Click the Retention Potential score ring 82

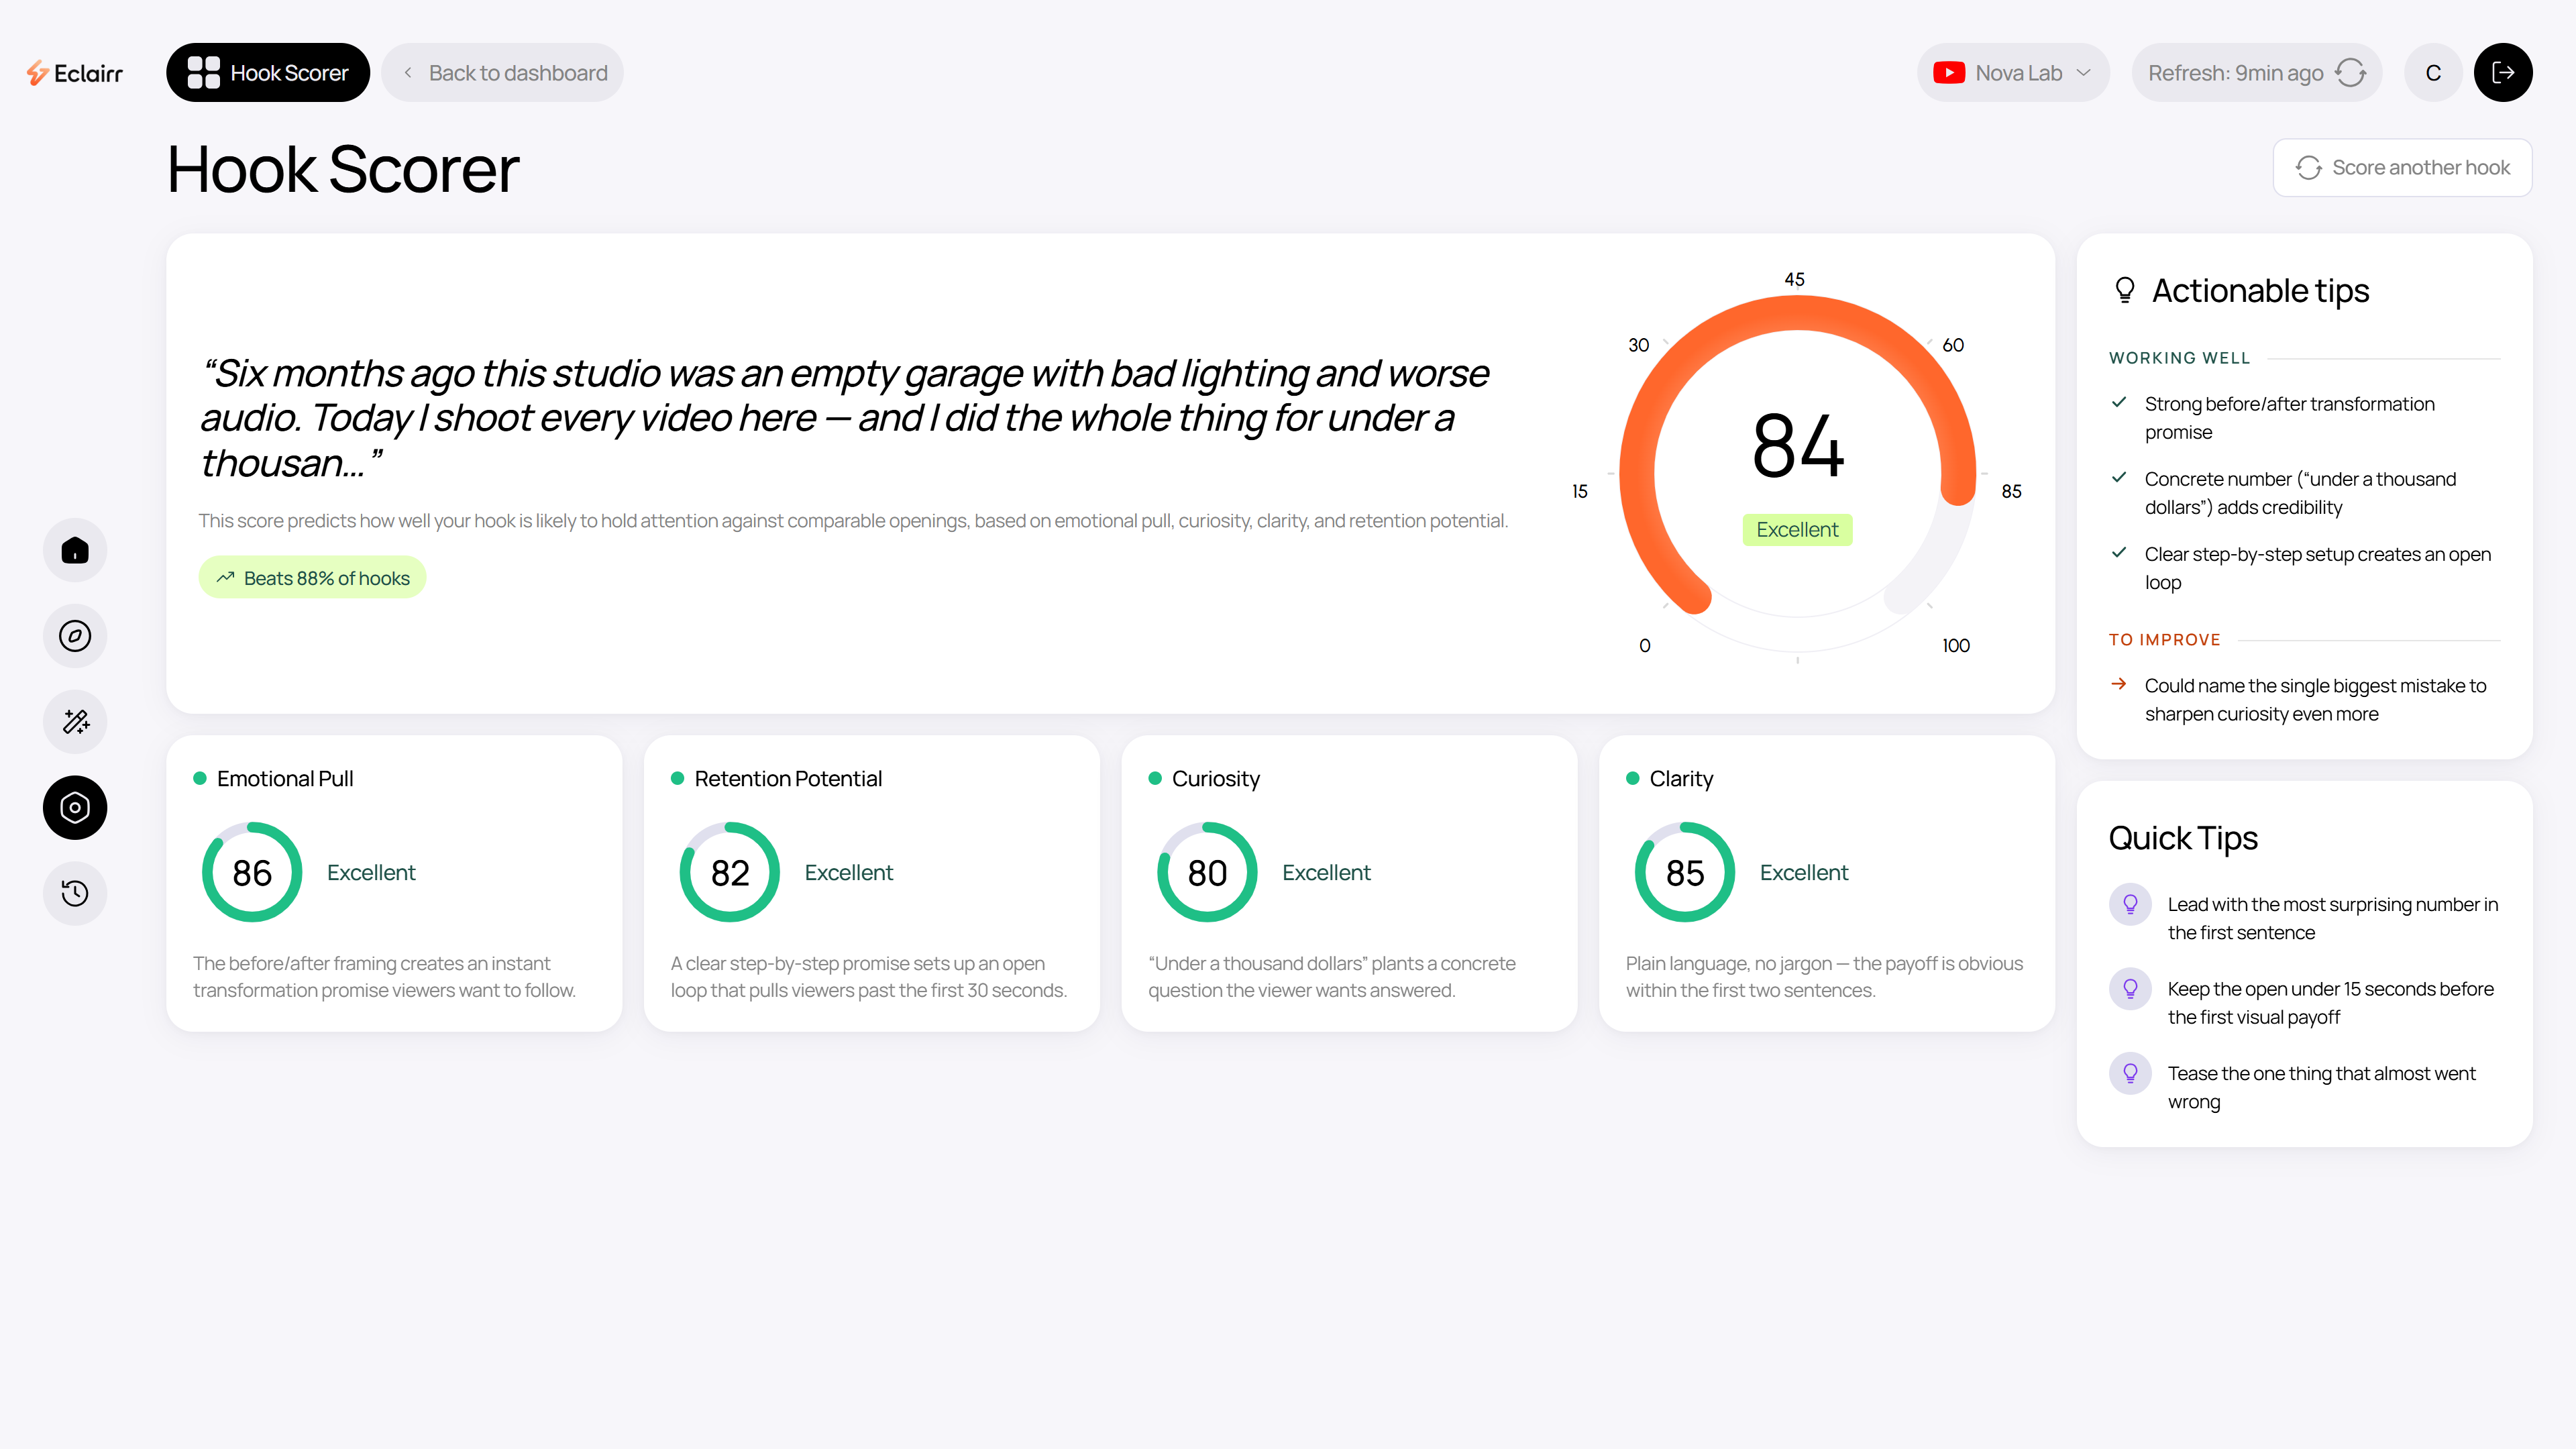tap(730, 872)
